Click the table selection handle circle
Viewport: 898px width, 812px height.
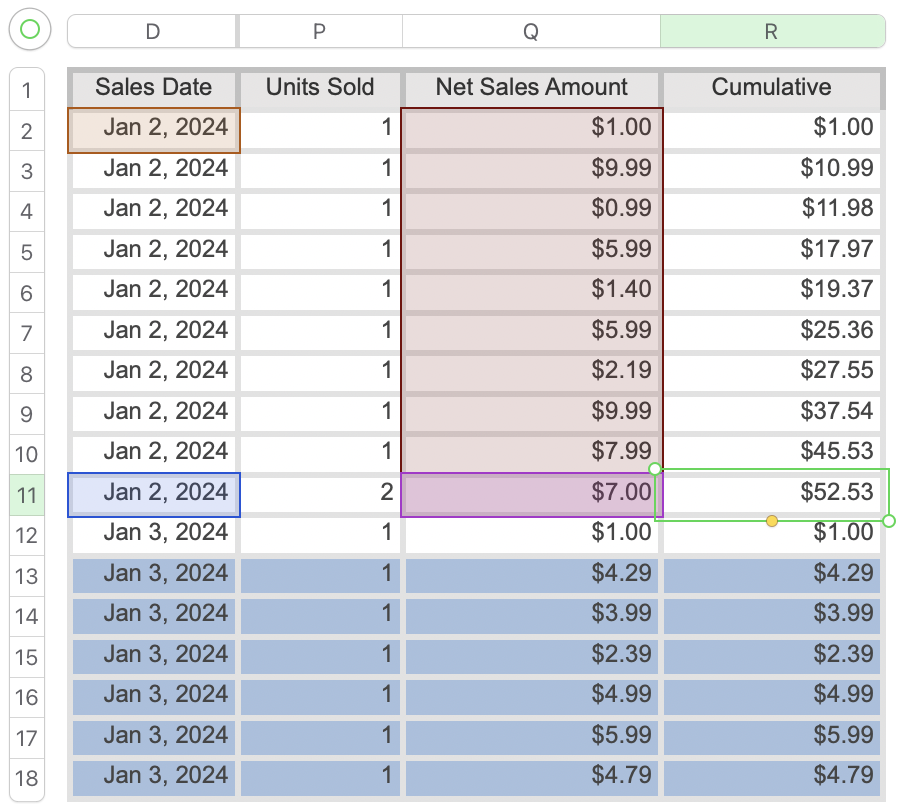pos(30,30)
